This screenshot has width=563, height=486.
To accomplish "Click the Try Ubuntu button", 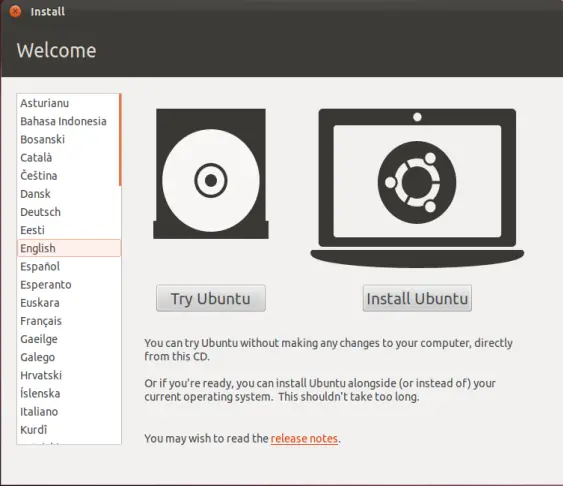I will point(211,298).
